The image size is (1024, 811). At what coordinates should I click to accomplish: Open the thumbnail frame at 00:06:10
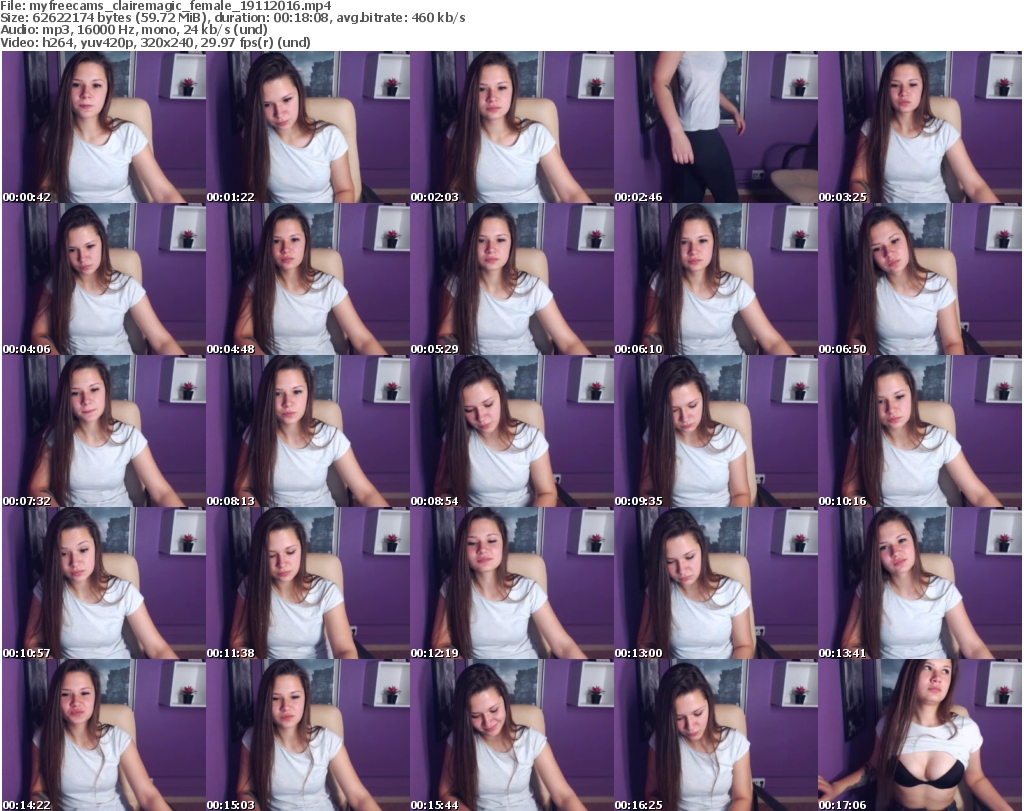coord(716,279)
